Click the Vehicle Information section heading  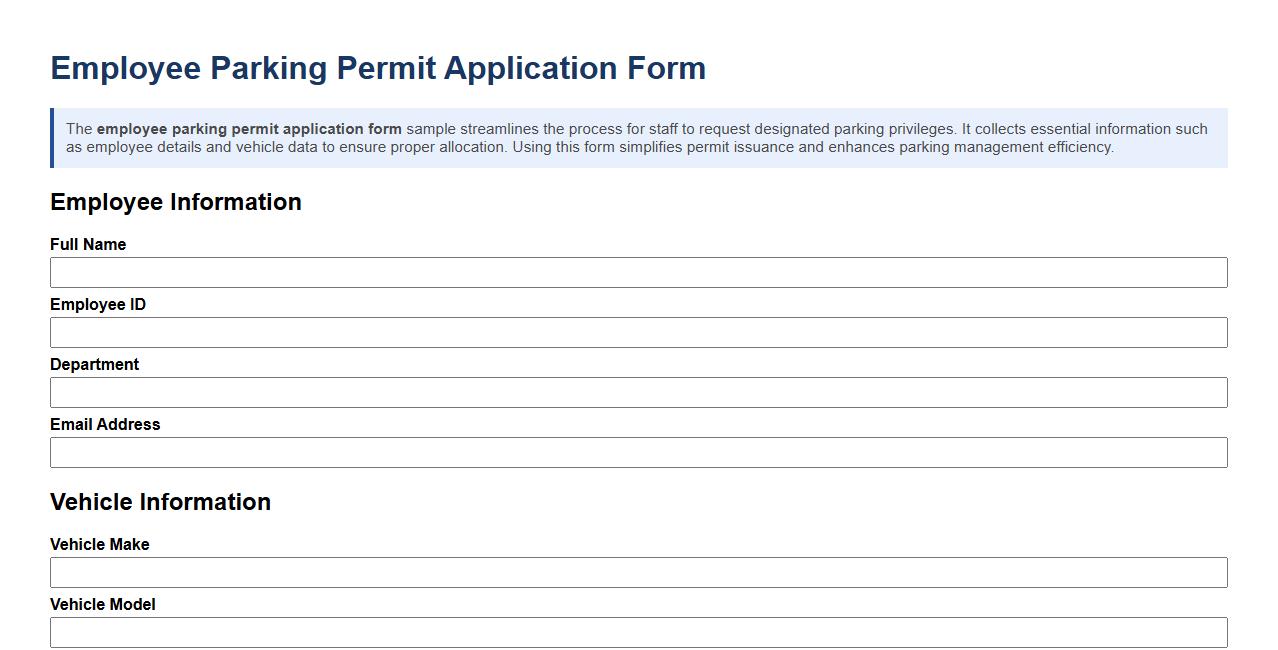(x=161, y=502)
